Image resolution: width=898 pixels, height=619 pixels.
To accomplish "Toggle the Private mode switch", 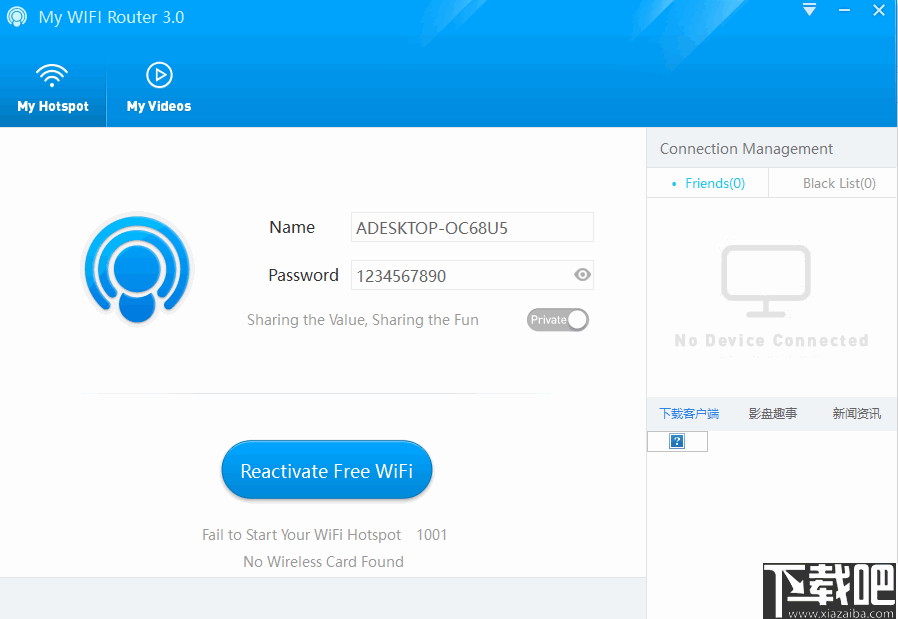I will coord(557,319).
